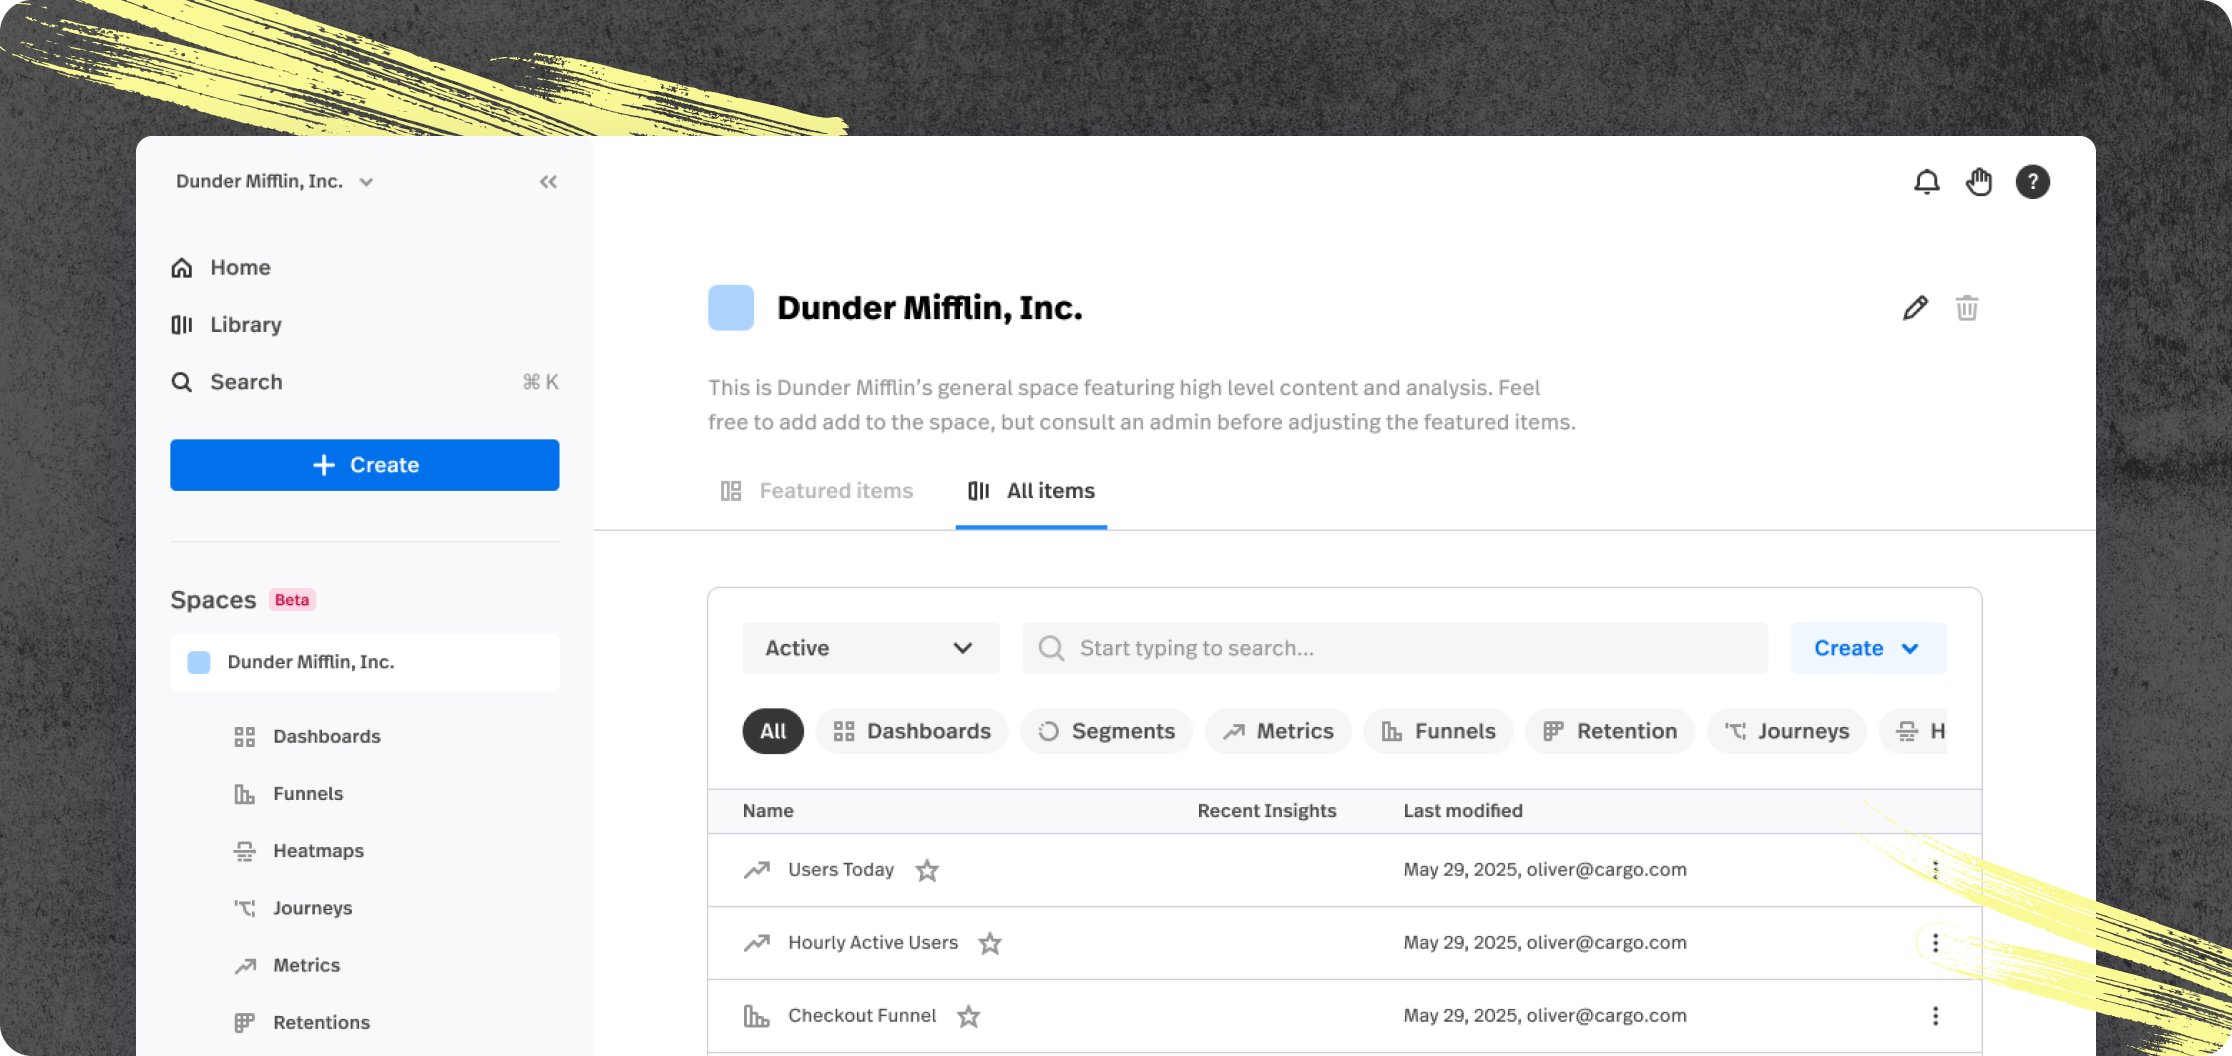Open Dashboards under Spaces

(307, 737)
